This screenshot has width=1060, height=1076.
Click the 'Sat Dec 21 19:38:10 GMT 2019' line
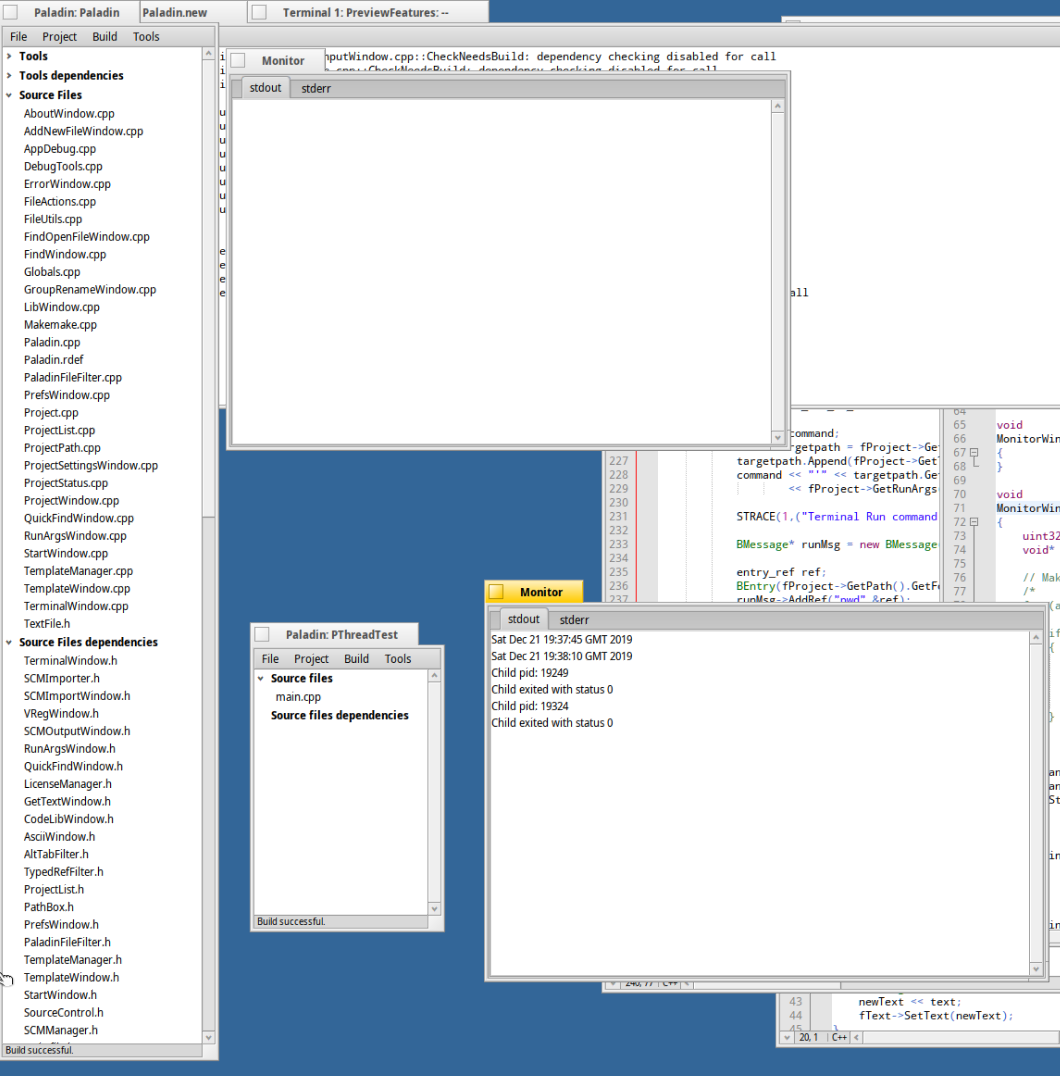562,656
